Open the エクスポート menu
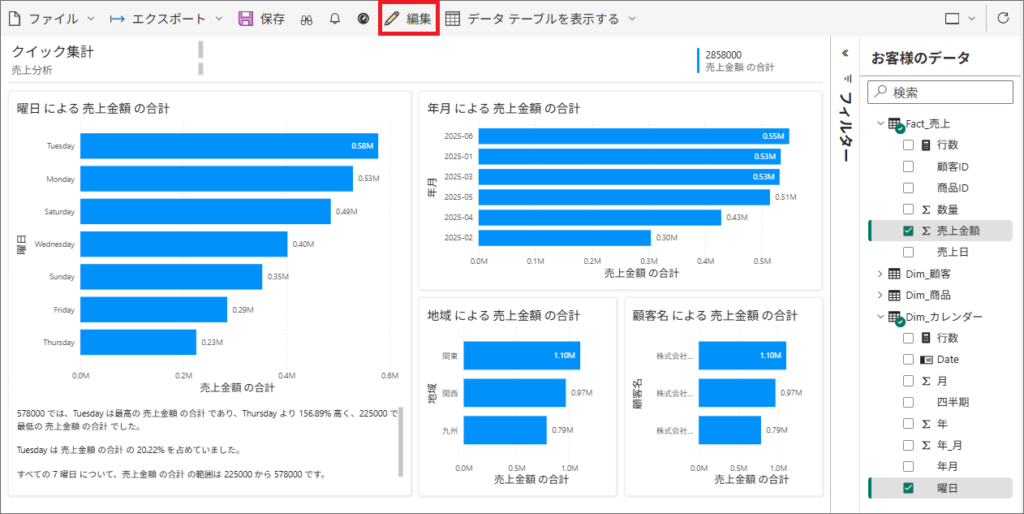This screenshot has width=1024, height=514. pyautogui.click(x=165, y=19)
